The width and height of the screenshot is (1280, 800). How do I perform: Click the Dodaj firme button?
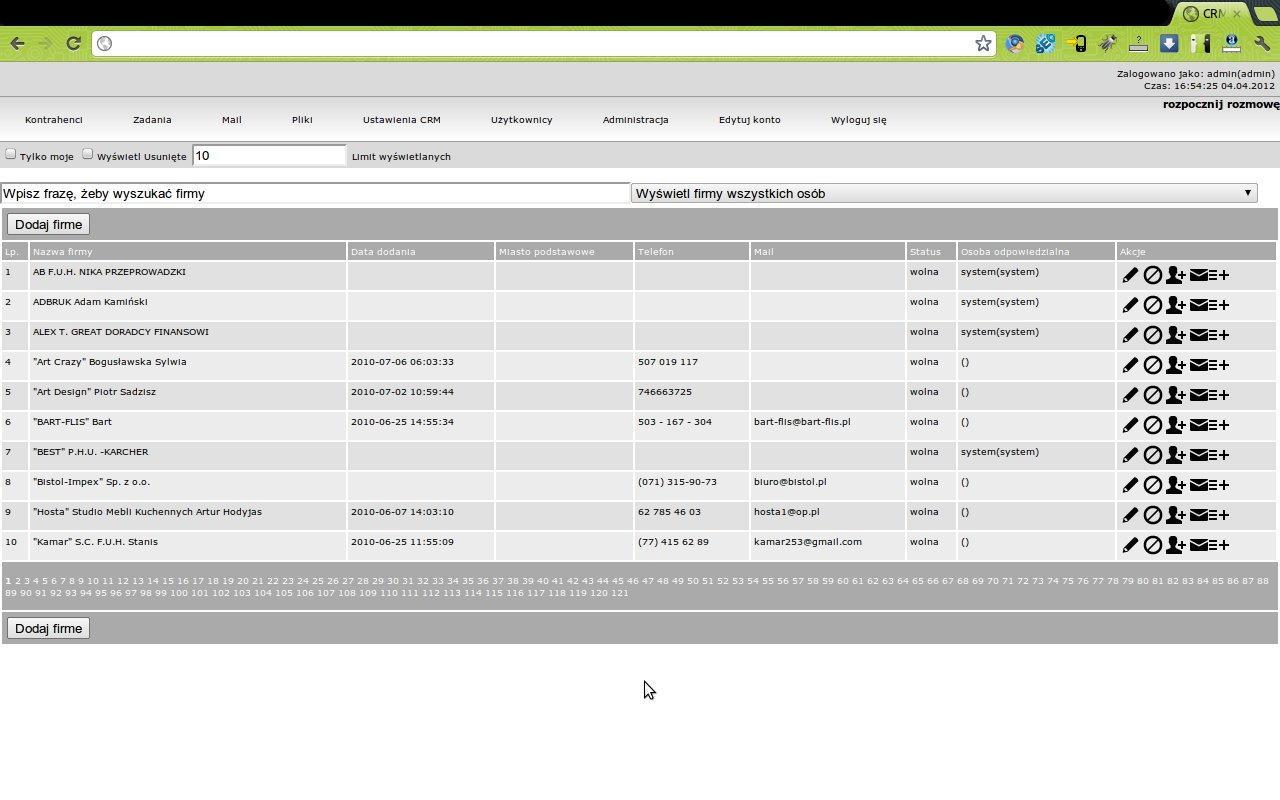pyautogui.click(x=47, y=224)
